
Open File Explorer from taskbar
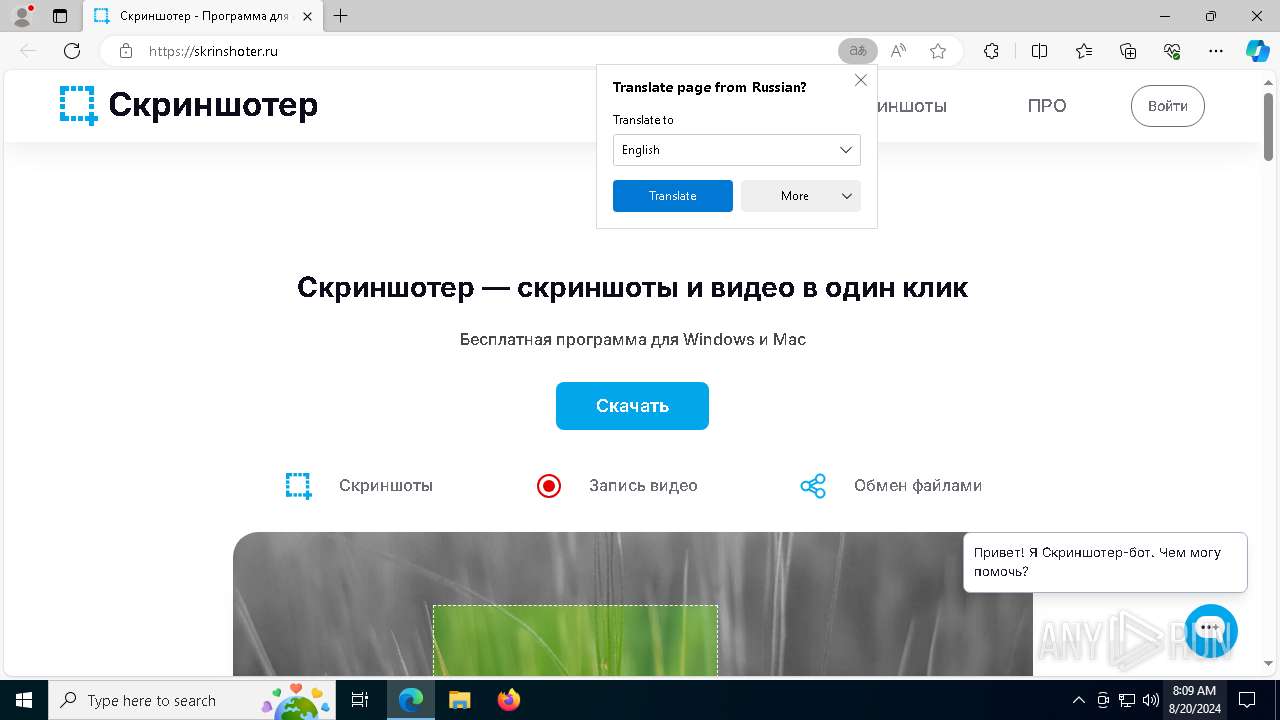click(x=459, y=700)
